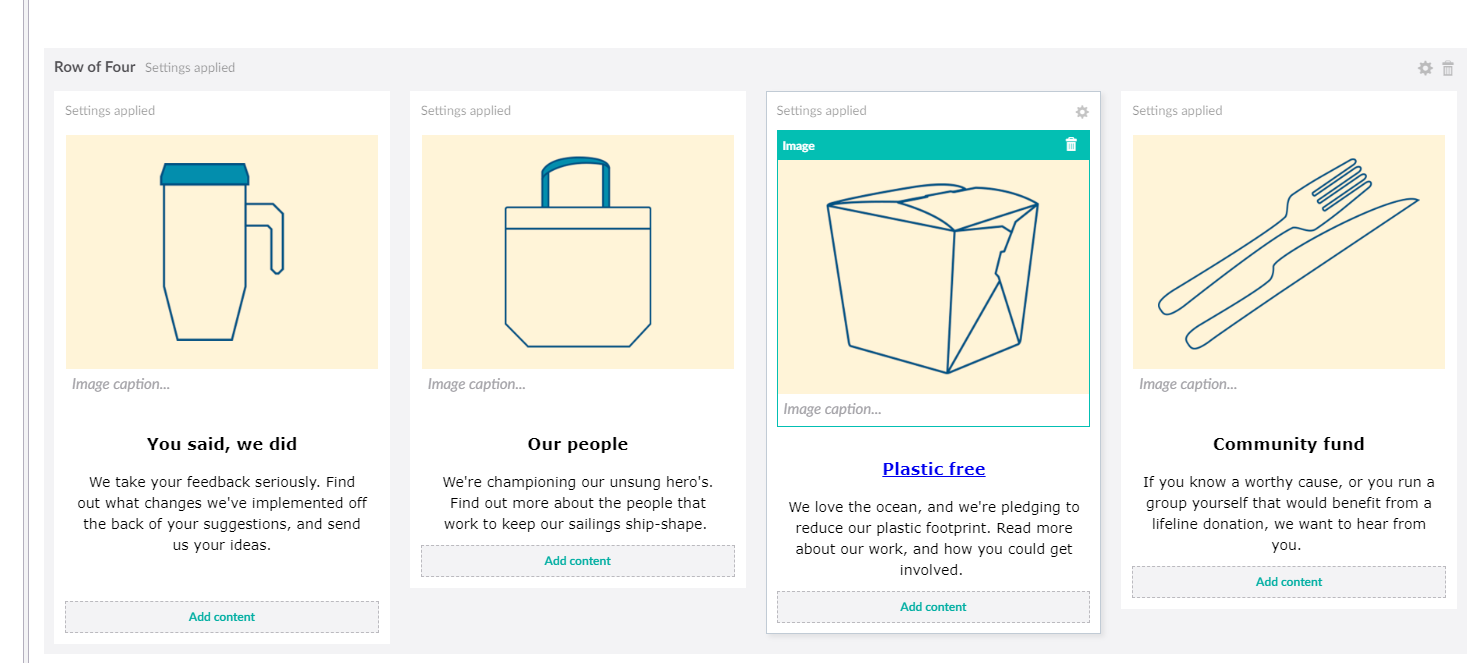Select the tote bag image
Screen dimensions: 1474x663
[578, 252]
